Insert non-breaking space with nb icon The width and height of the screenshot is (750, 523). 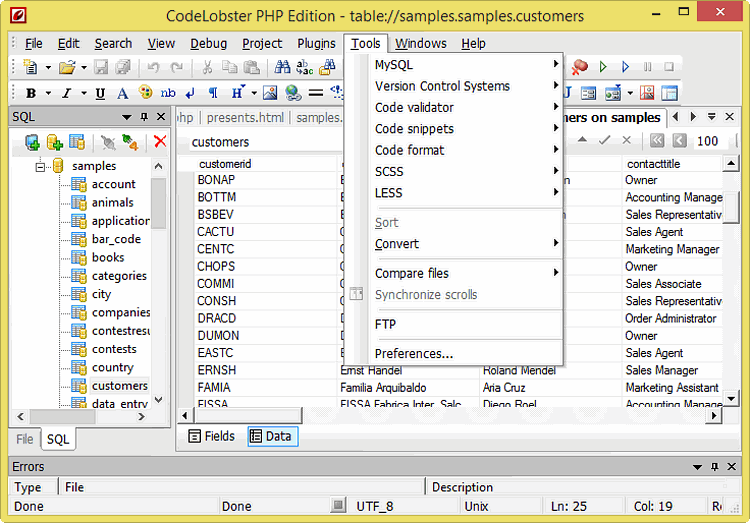point(168,93)
